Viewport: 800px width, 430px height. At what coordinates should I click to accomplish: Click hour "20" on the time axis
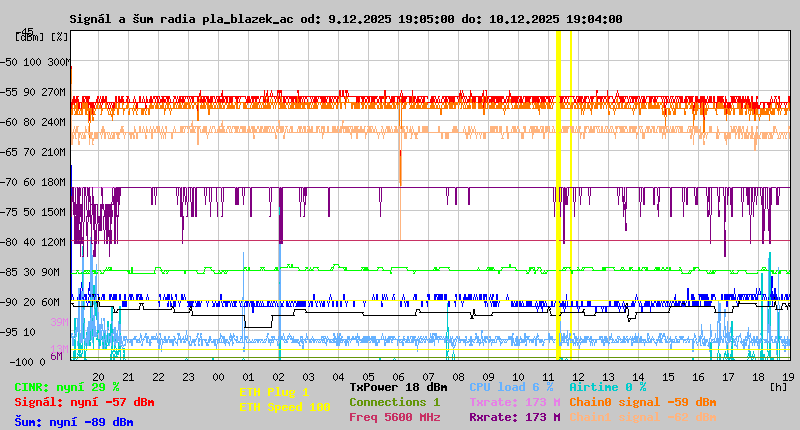pos(98,377)
